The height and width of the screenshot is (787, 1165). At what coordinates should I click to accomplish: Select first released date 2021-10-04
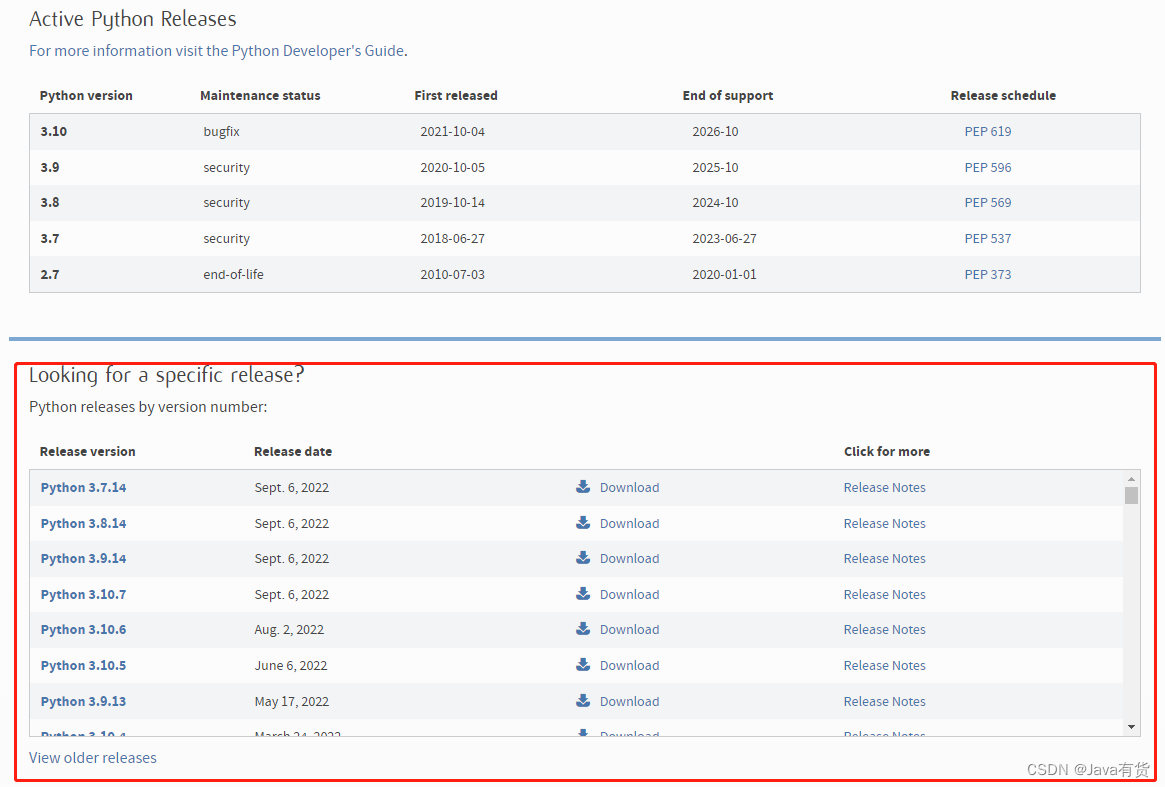452,132
